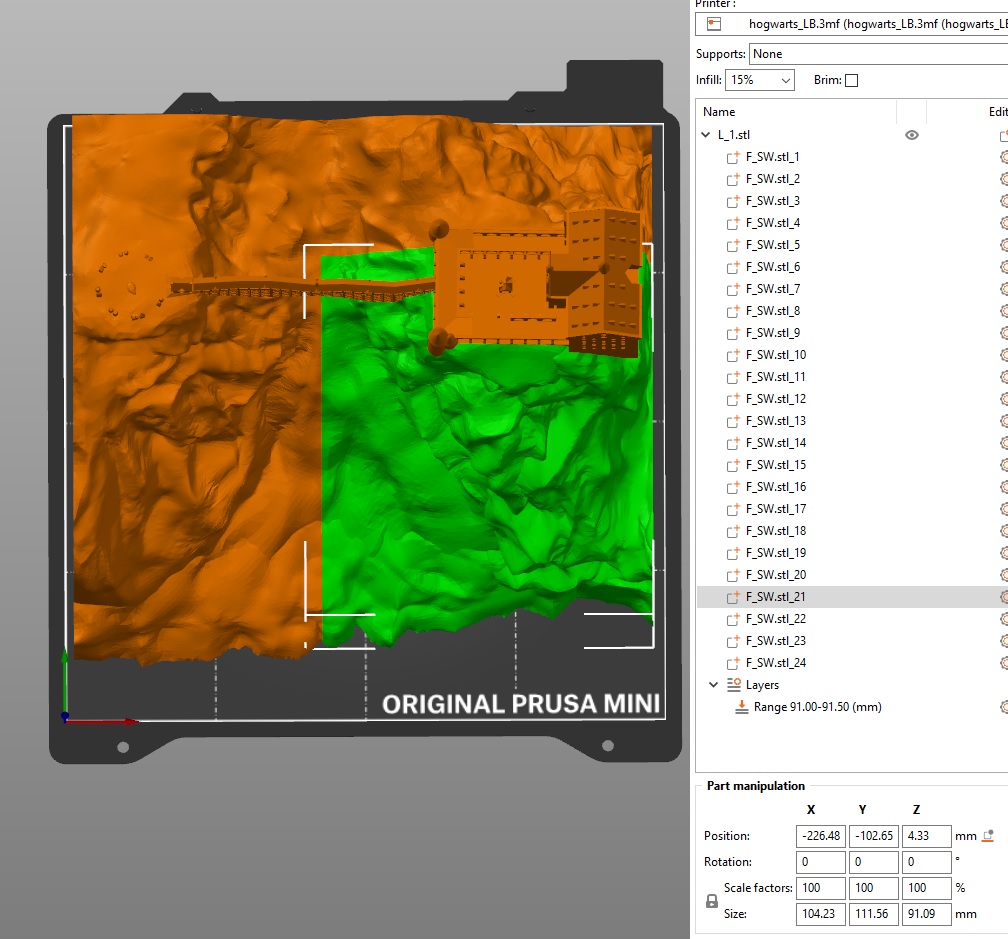The height and width of the screenshot is (939, 1008).
Task: Click the modifier icon beside F_SW.stl_17
Action: click(x=733, y=509)
